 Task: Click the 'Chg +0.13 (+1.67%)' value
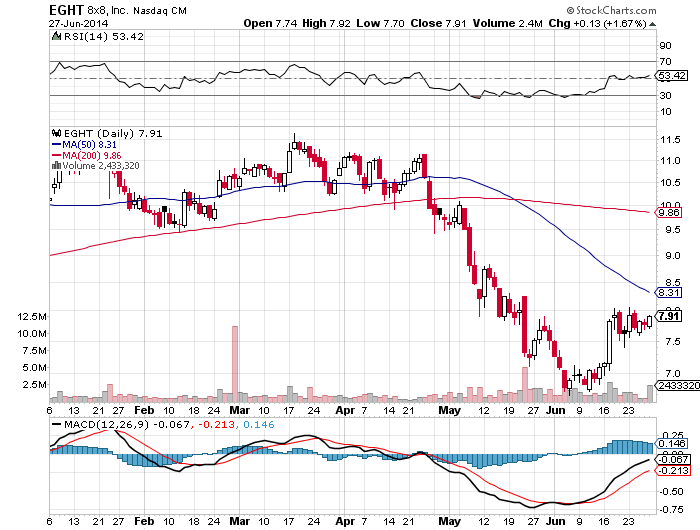click(597, 23)
